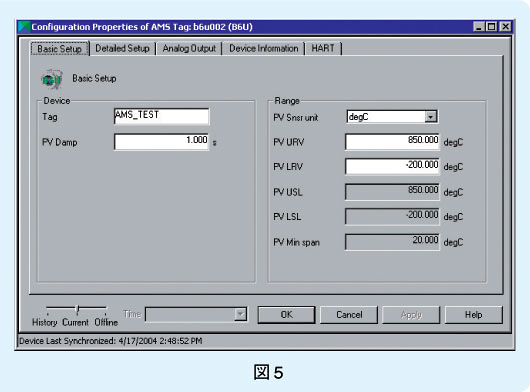The height and width of the screenshot is (392, 530).
Task: Click the Cancel button
Action: click(x=349, y=315)
